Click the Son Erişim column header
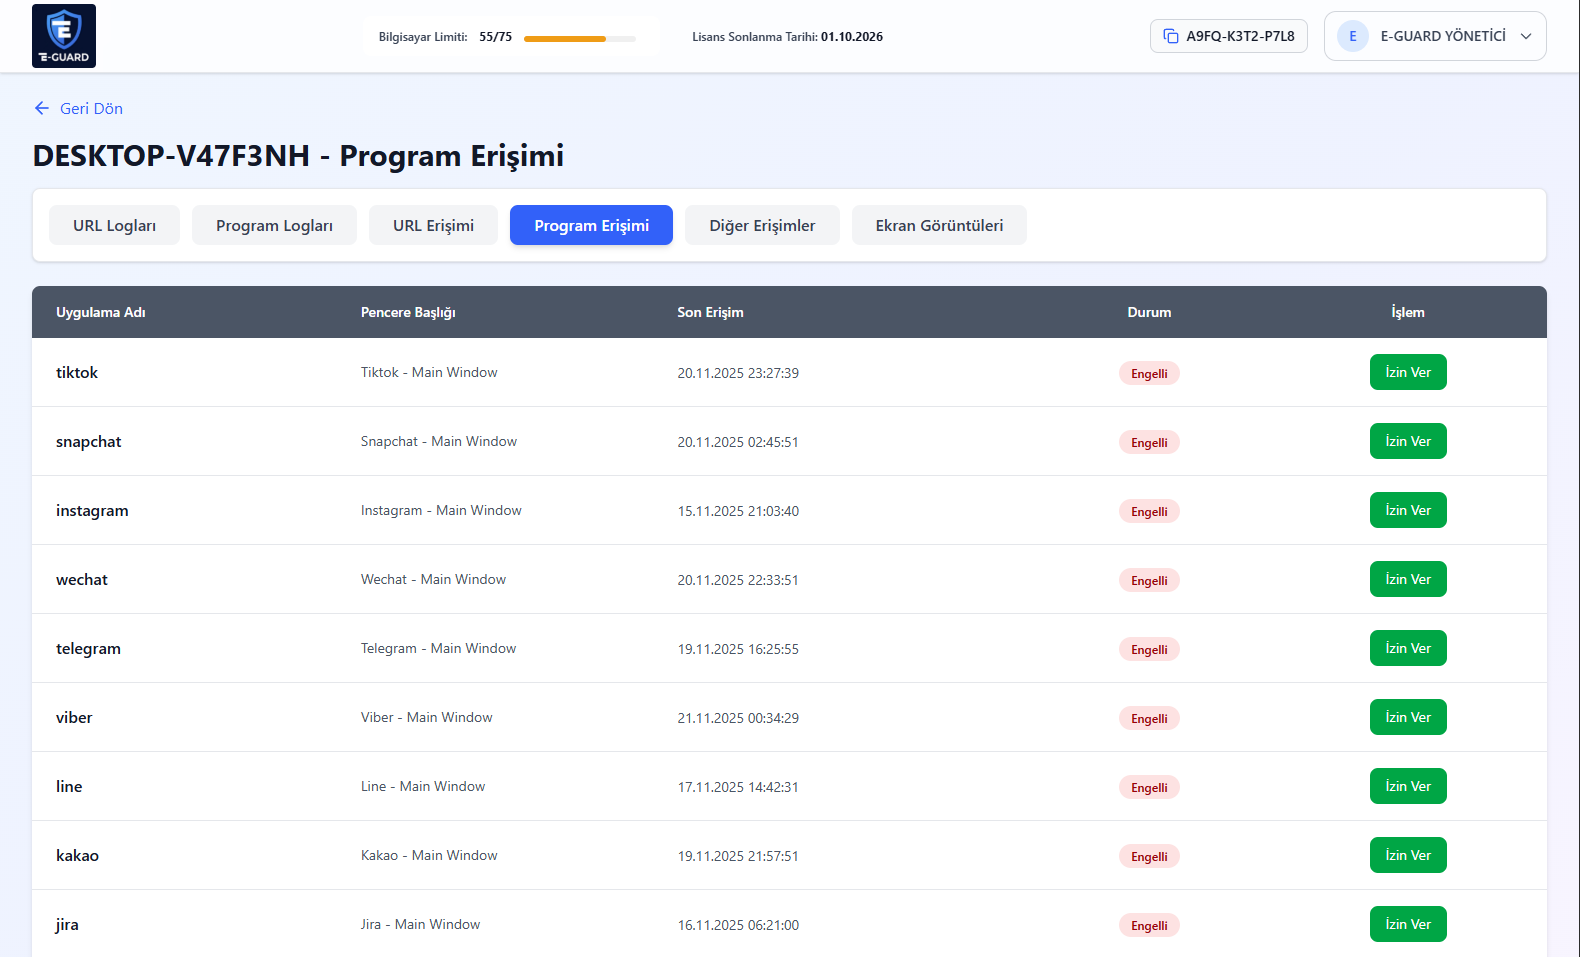Image resolution: width=1580 pixels, height=957 pixels. [x=710, y=312]
